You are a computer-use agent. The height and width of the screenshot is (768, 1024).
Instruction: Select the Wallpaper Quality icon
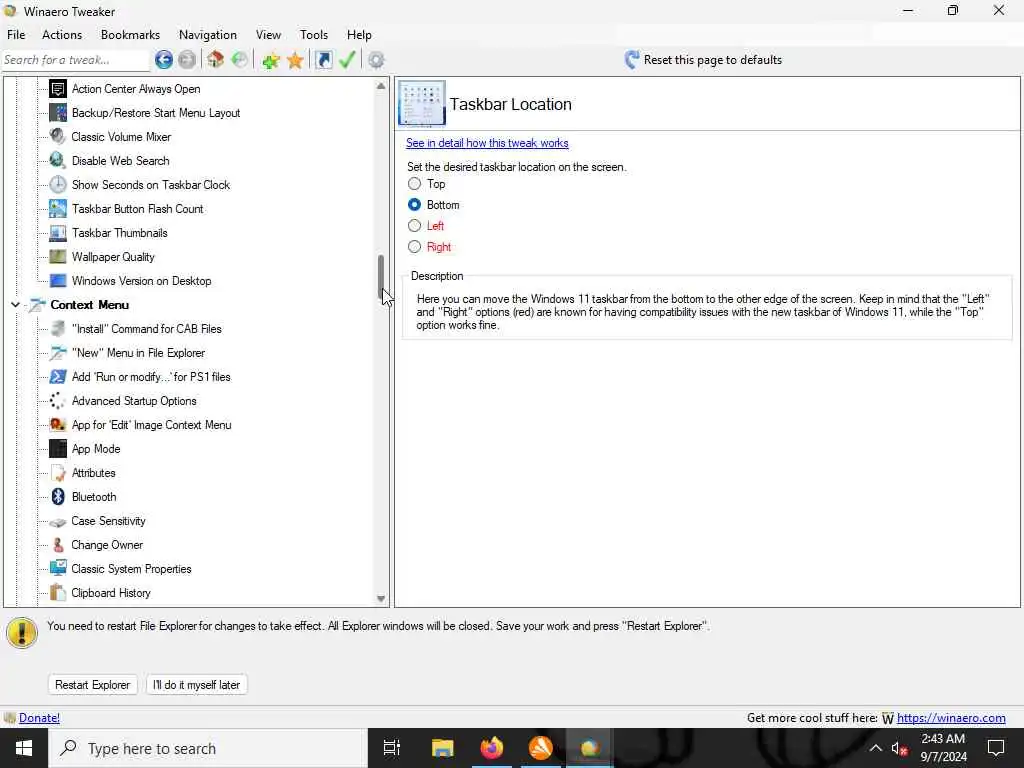point(57,257)
